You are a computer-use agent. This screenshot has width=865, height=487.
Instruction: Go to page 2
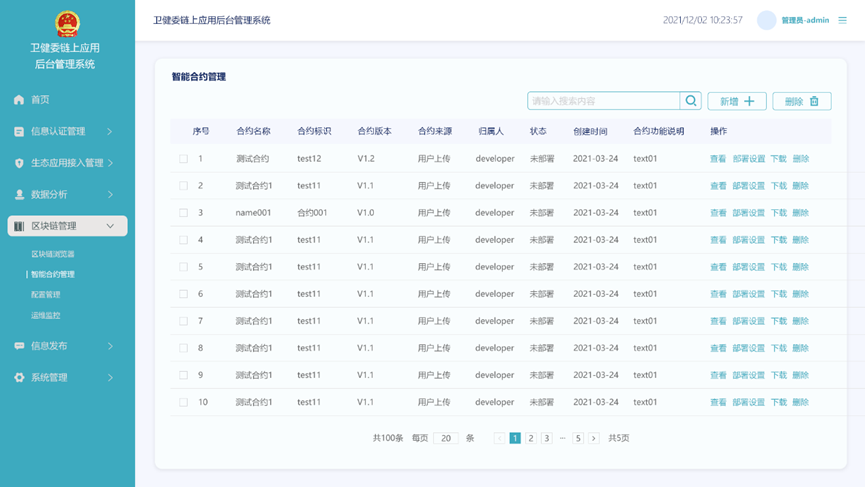coord(531,438)
